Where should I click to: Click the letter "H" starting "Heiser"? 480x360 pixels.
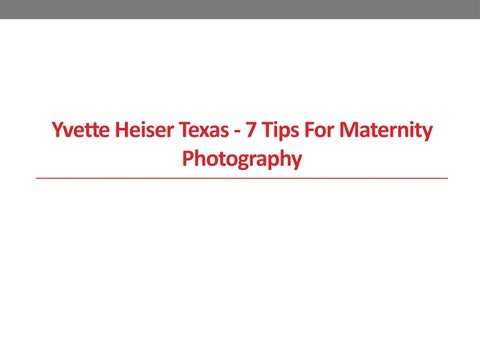point(121,130)
